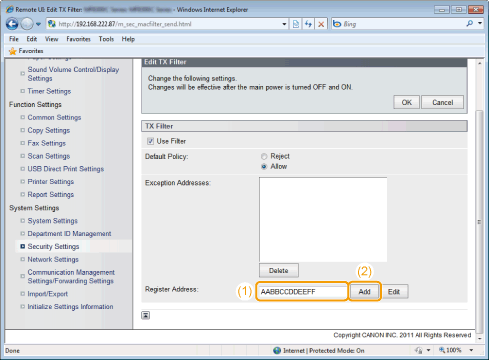Open Common Settings link

coord(54,117)
